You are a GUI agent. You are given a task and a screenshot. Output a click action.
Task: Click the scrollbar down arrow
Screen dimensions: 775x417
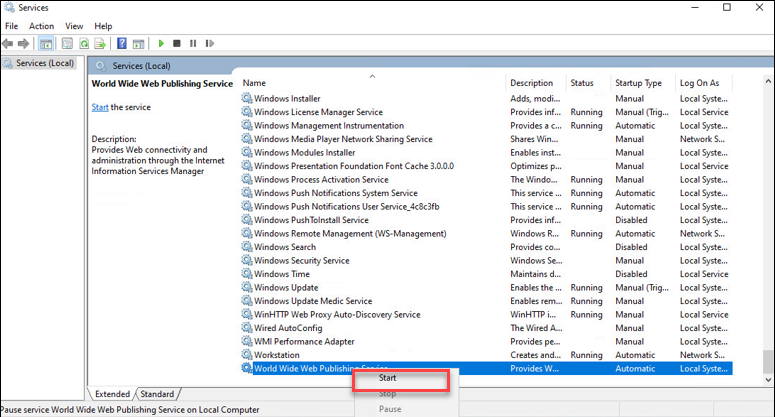tap(768, 379)
